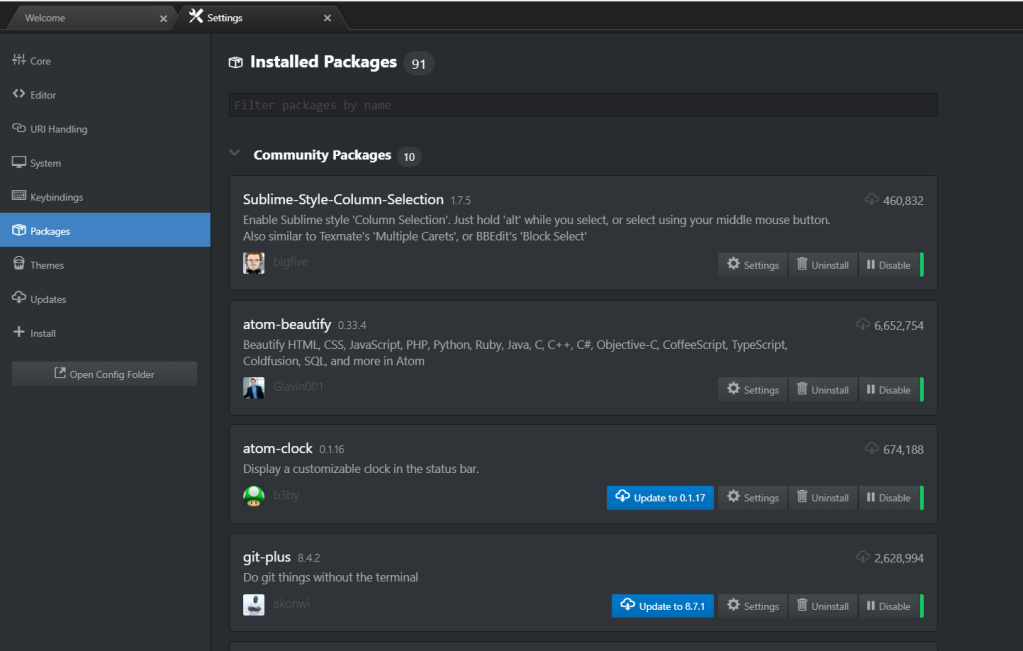Open the Install packages section

pos(43,333)
